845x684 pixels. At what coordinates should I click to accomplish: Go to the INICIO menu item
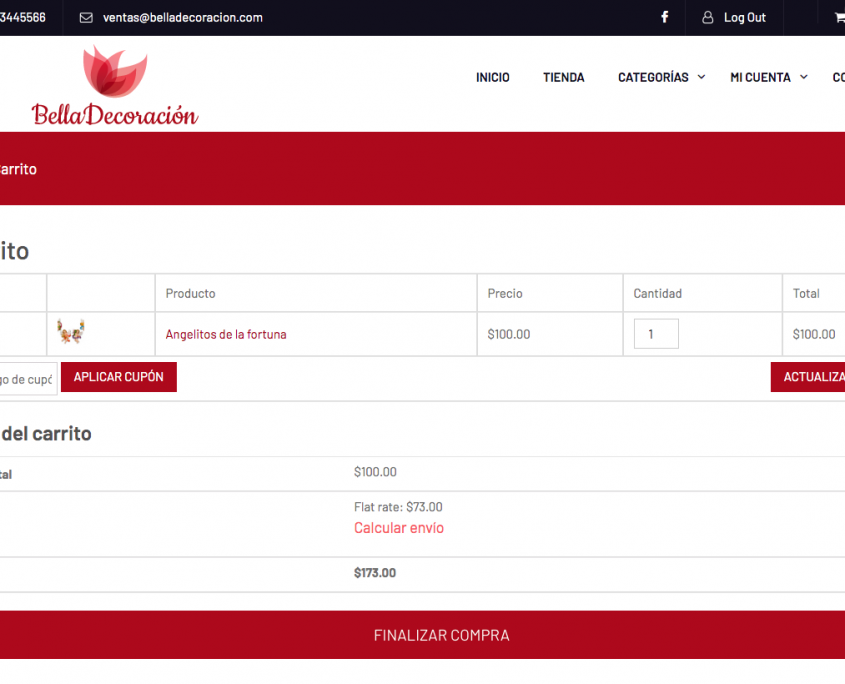pyautogui.click(x=493, y=78)
